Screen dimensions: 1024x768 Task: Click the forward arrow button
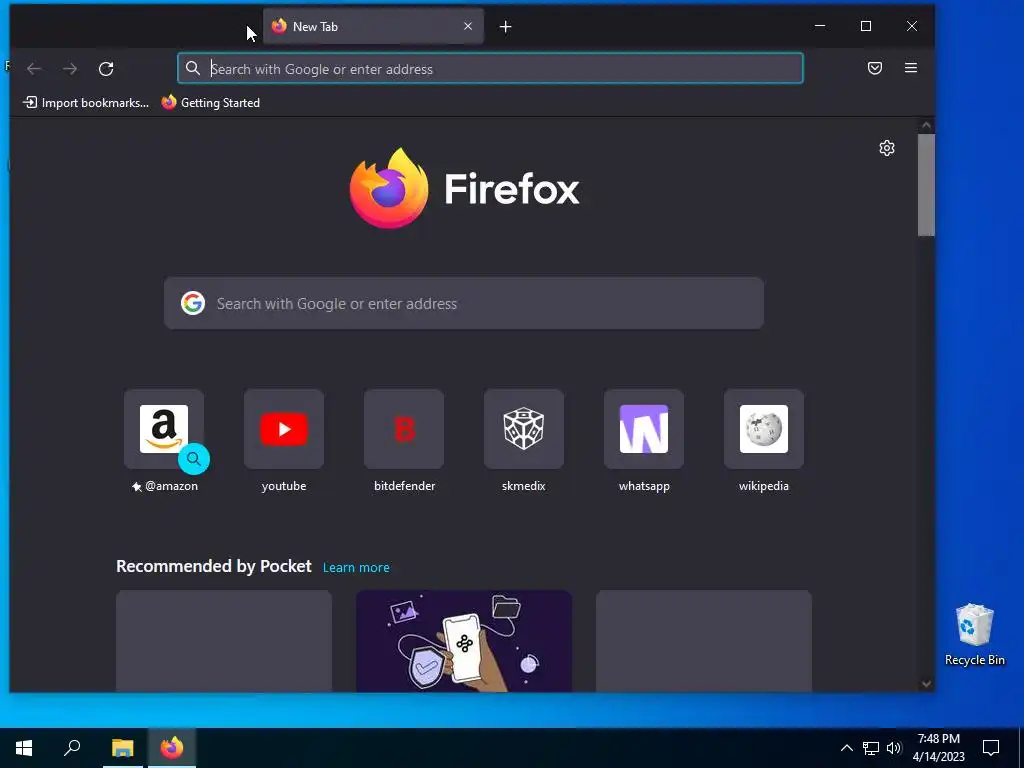(70, 69)
